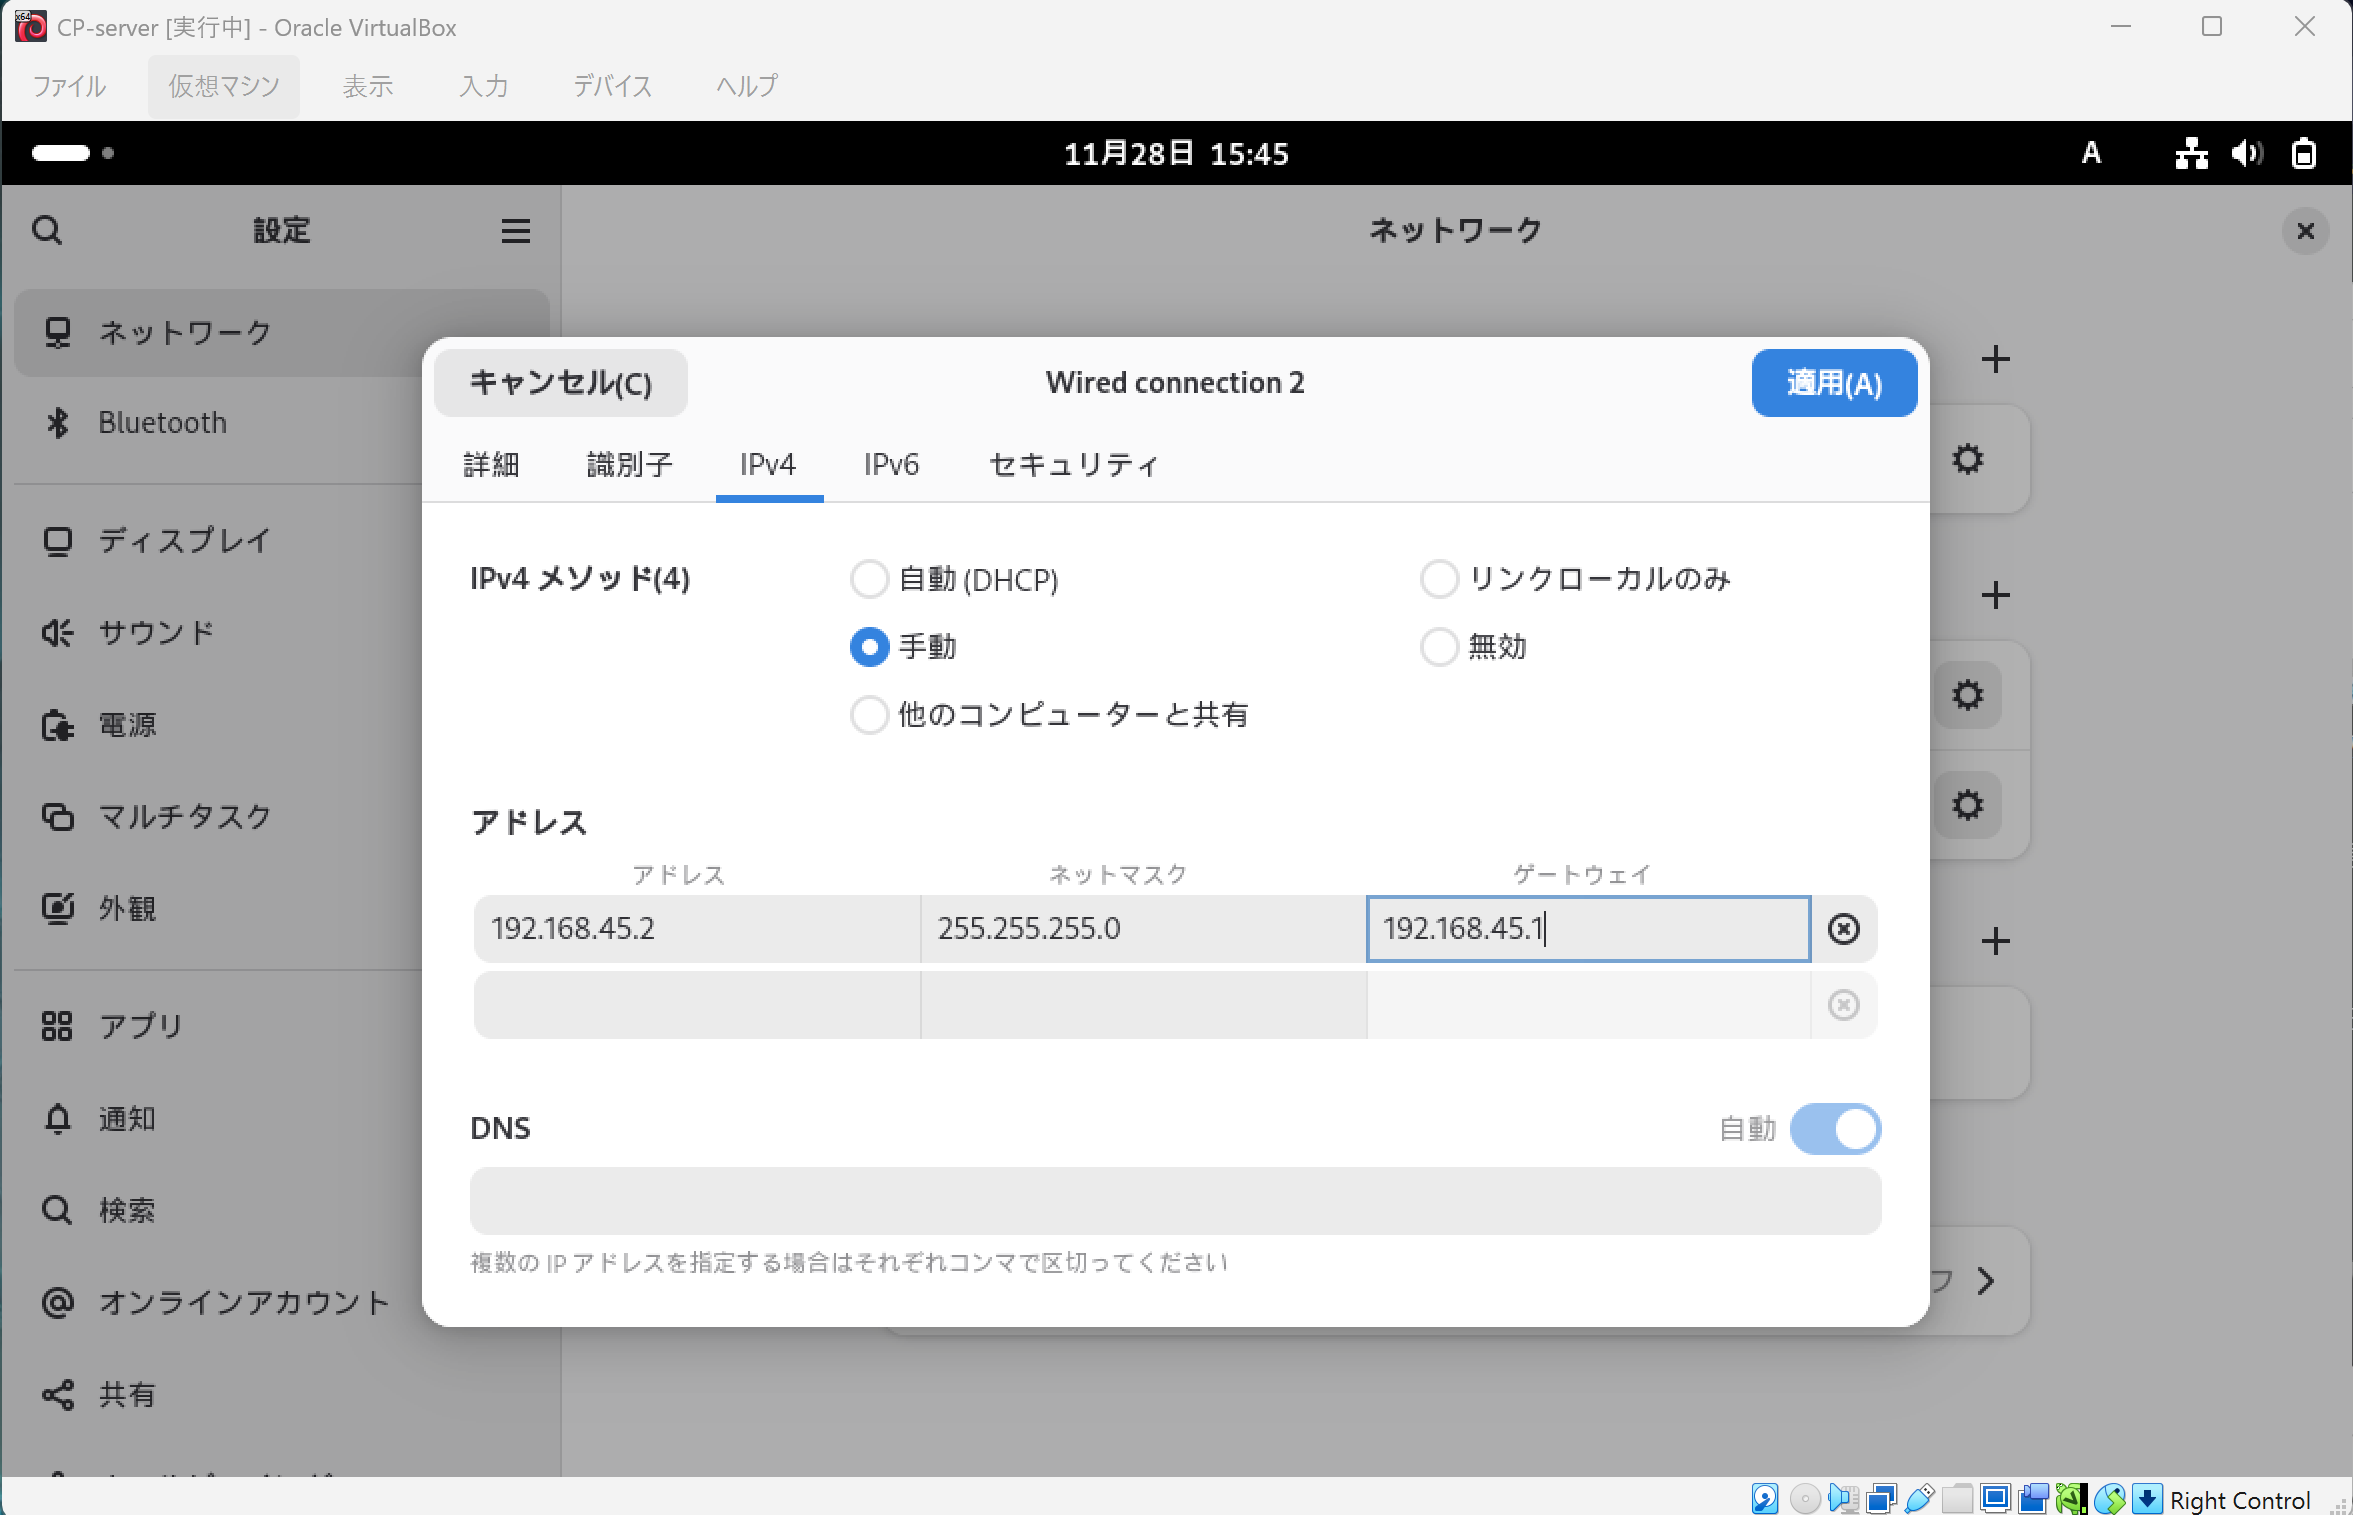Open Bluetooth settings in sidebar
The height and width of the screenshot is (1515, 2353).
point(162,423)
